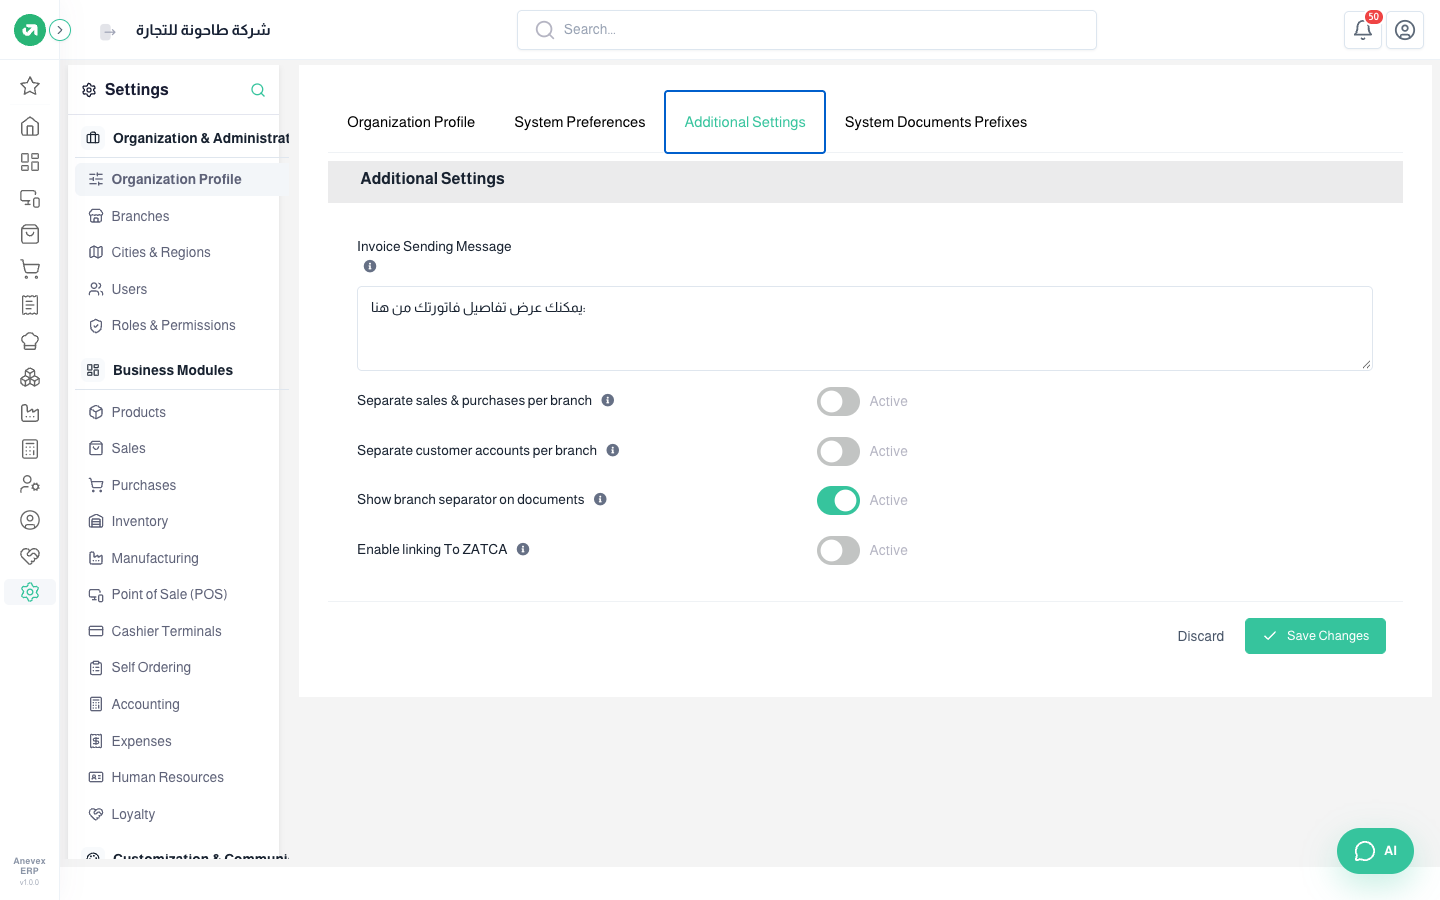Image resolution: width=1440 pixels, height=900 pixels.
Task: Select the Additional Settings tab
Action: pos(745,122)
